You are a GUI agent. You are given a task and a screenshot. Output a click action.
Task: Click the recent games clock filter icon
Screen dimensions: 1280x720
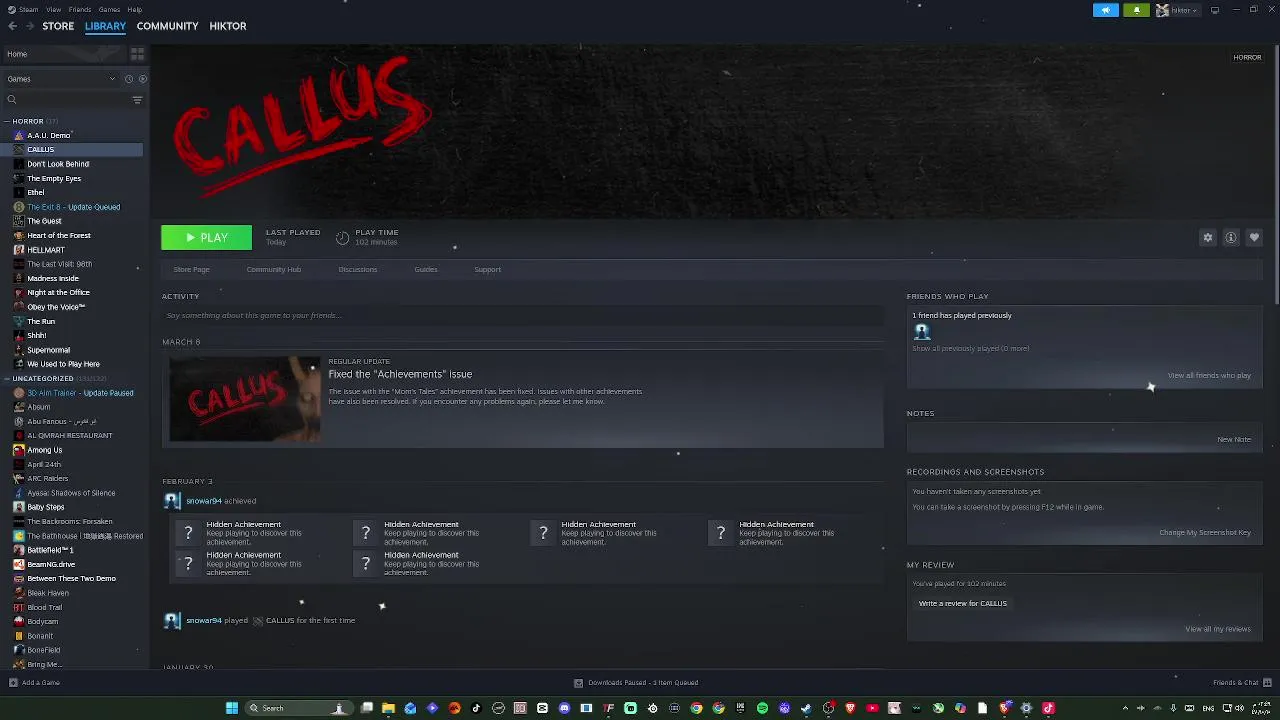tap(129, 79)
